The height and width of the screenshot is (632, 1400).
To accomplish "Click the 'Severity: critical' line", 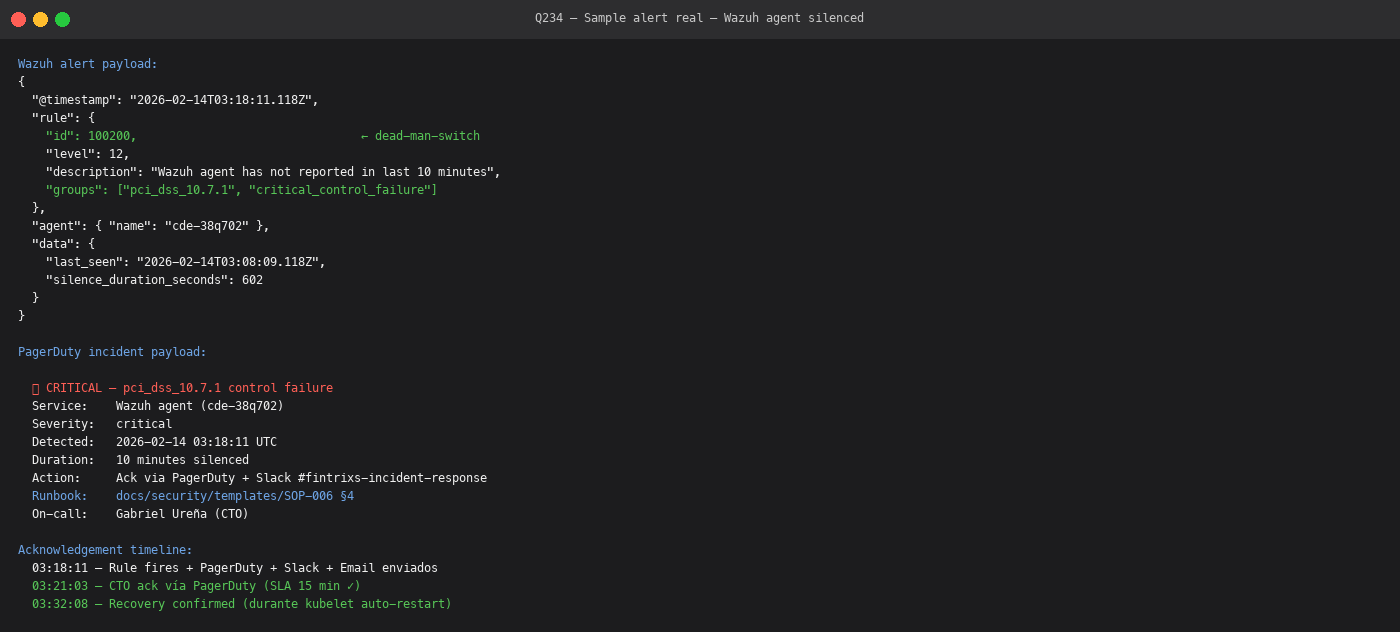I will 102,424.
